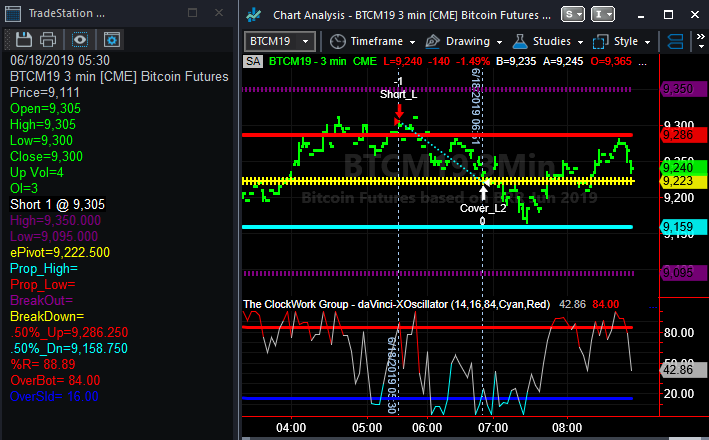Expand the BTCM19 symbol box arrow
Viewport: 709px width, 440px height.
pyautogui.click(x=306, y=42)
